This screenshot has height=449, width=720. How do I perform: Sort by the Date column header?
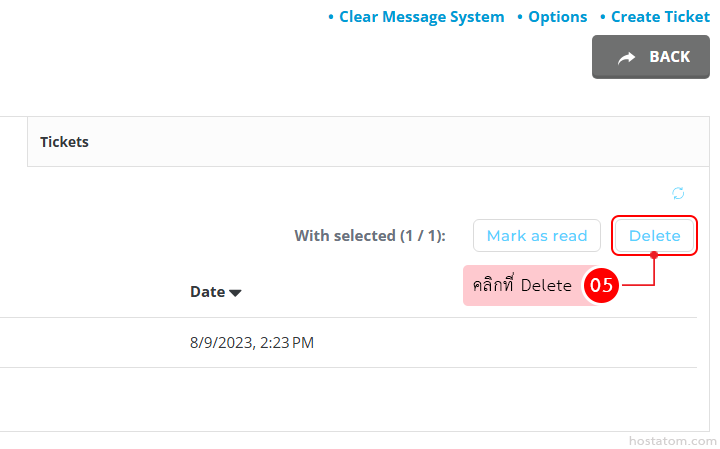click(208, 292)
